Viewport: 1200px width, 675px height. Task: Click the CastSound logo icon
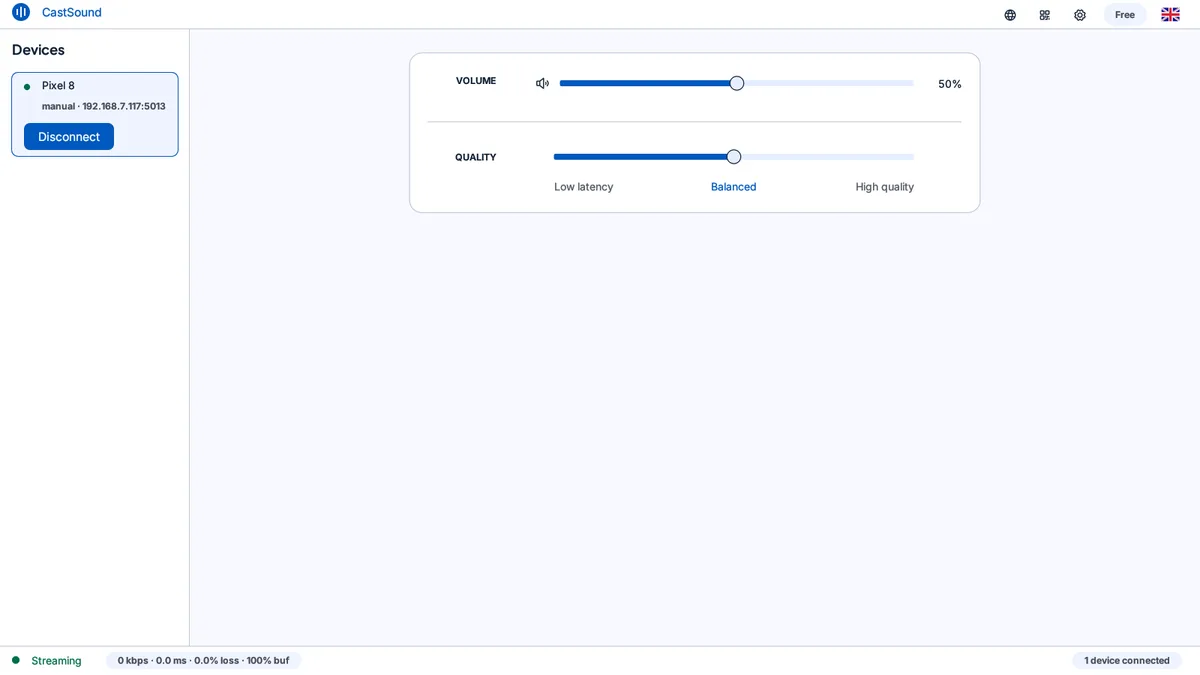tap(21, 13)
